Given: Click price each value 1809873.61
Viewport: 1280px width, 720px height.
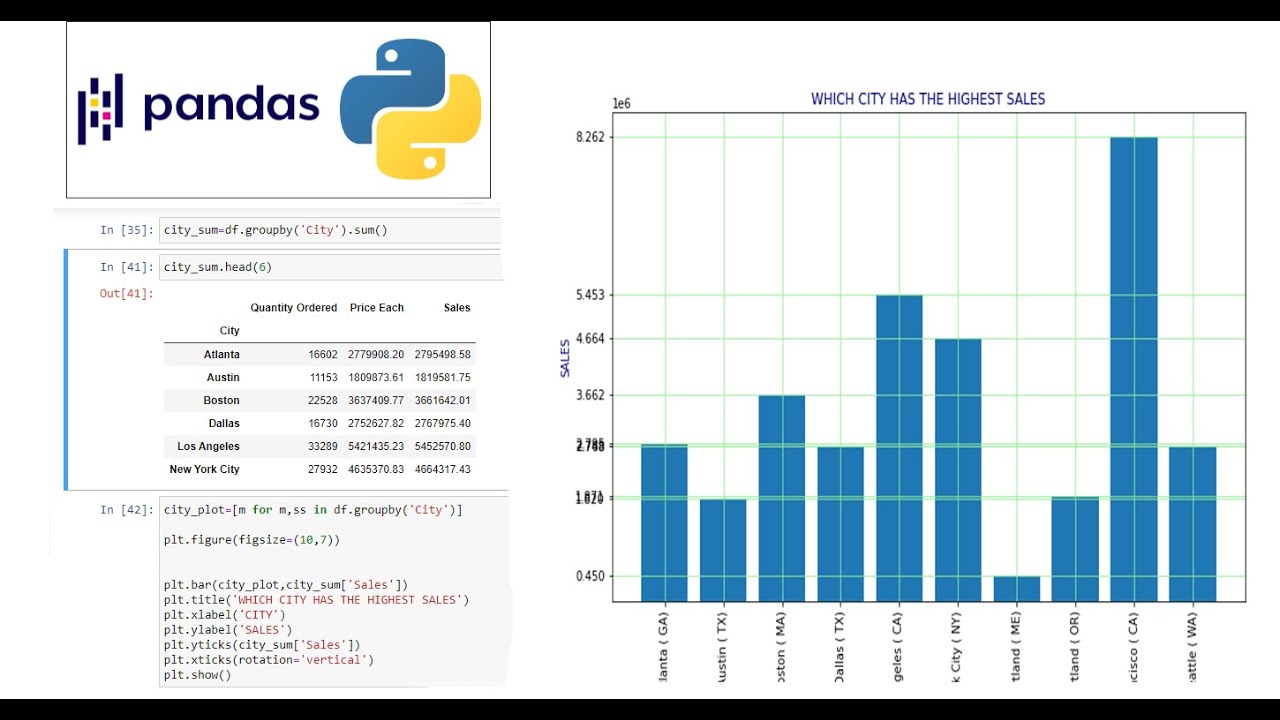Looking at the screenshot, I should point(376,378).
